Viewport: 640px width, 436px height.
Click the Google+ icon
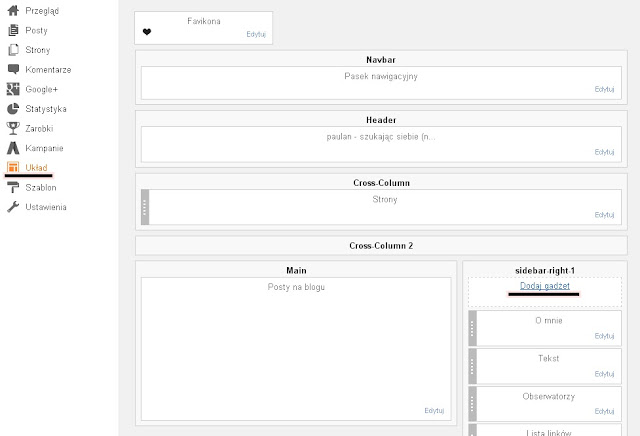tap(13, 89)
